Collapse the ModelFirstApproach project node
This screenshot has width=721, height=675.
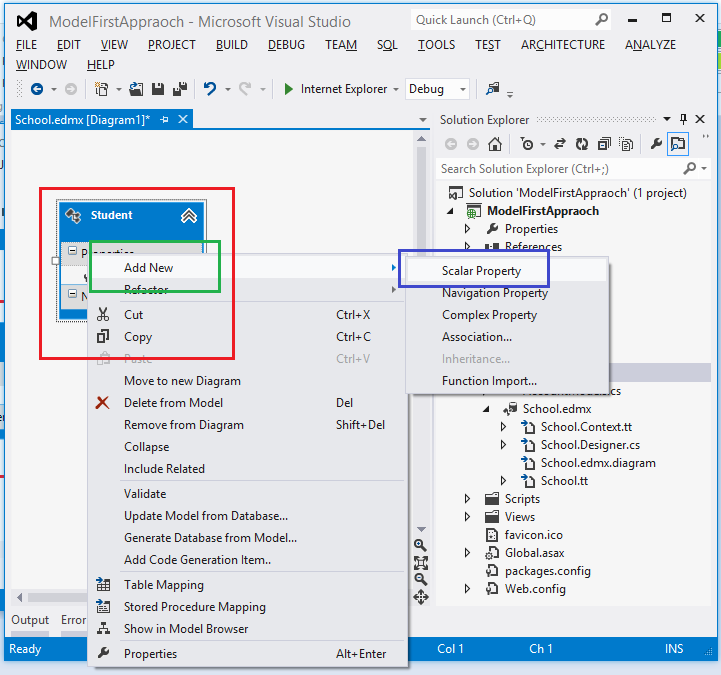coord(451,211)
